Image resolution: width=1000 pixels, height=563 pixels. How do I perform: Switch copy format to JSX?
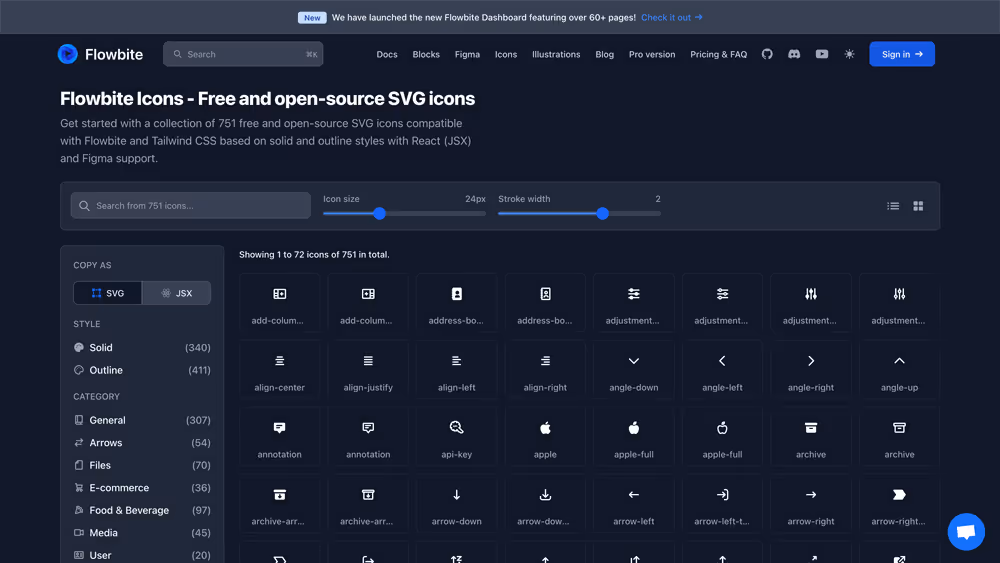pyautogui.click(x=176, y=293)
